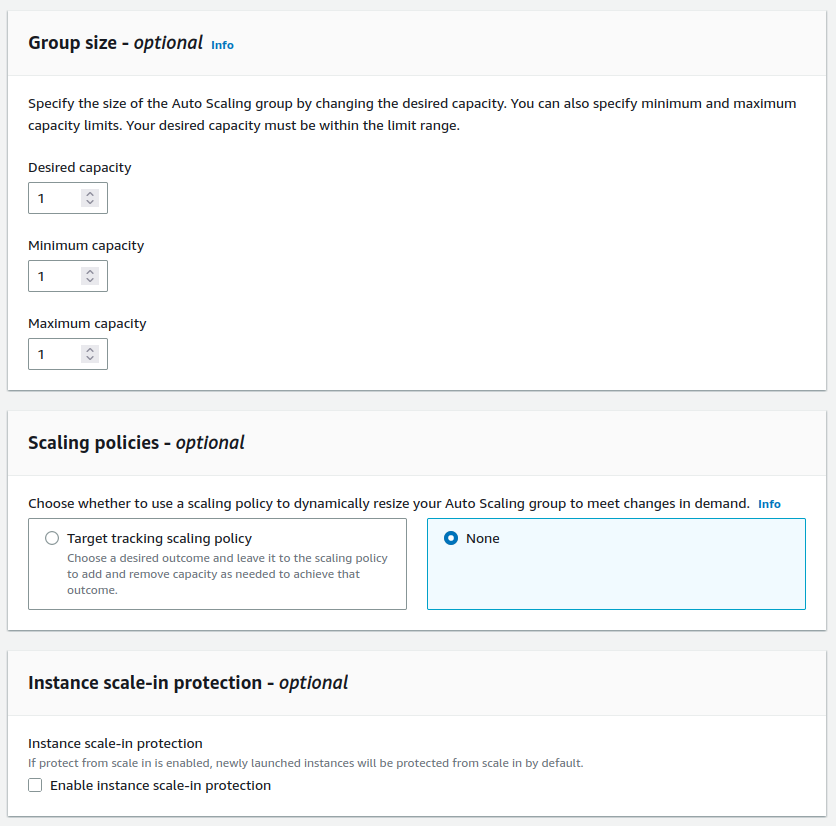836x826 pixels.
Task: Lower Maximum capacity with the down arrow
Action: (x=90, y=359)
